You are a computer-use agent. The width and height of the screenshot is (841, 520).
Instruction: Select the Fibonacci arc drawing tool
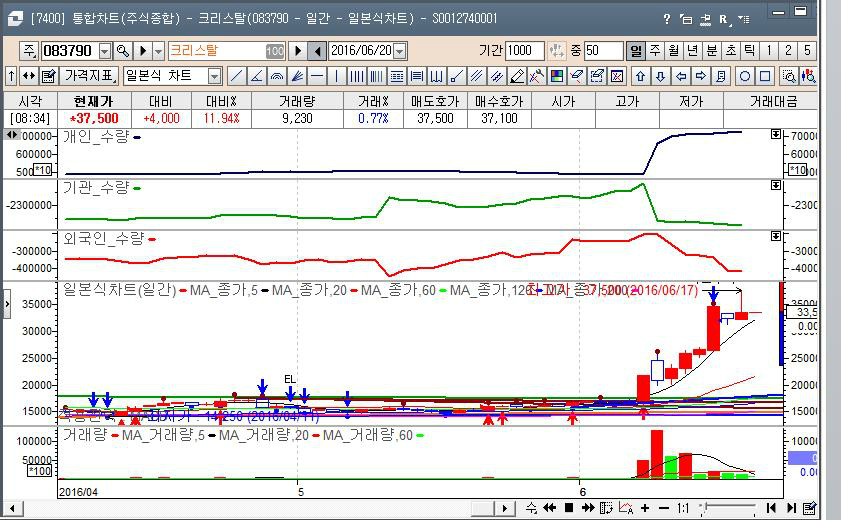276,76
